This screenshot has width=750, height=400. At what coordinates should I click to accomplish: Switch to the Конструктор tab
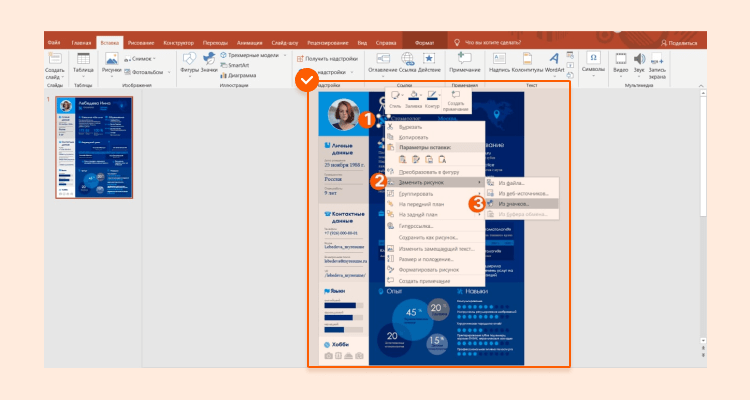tap(178, 43)
